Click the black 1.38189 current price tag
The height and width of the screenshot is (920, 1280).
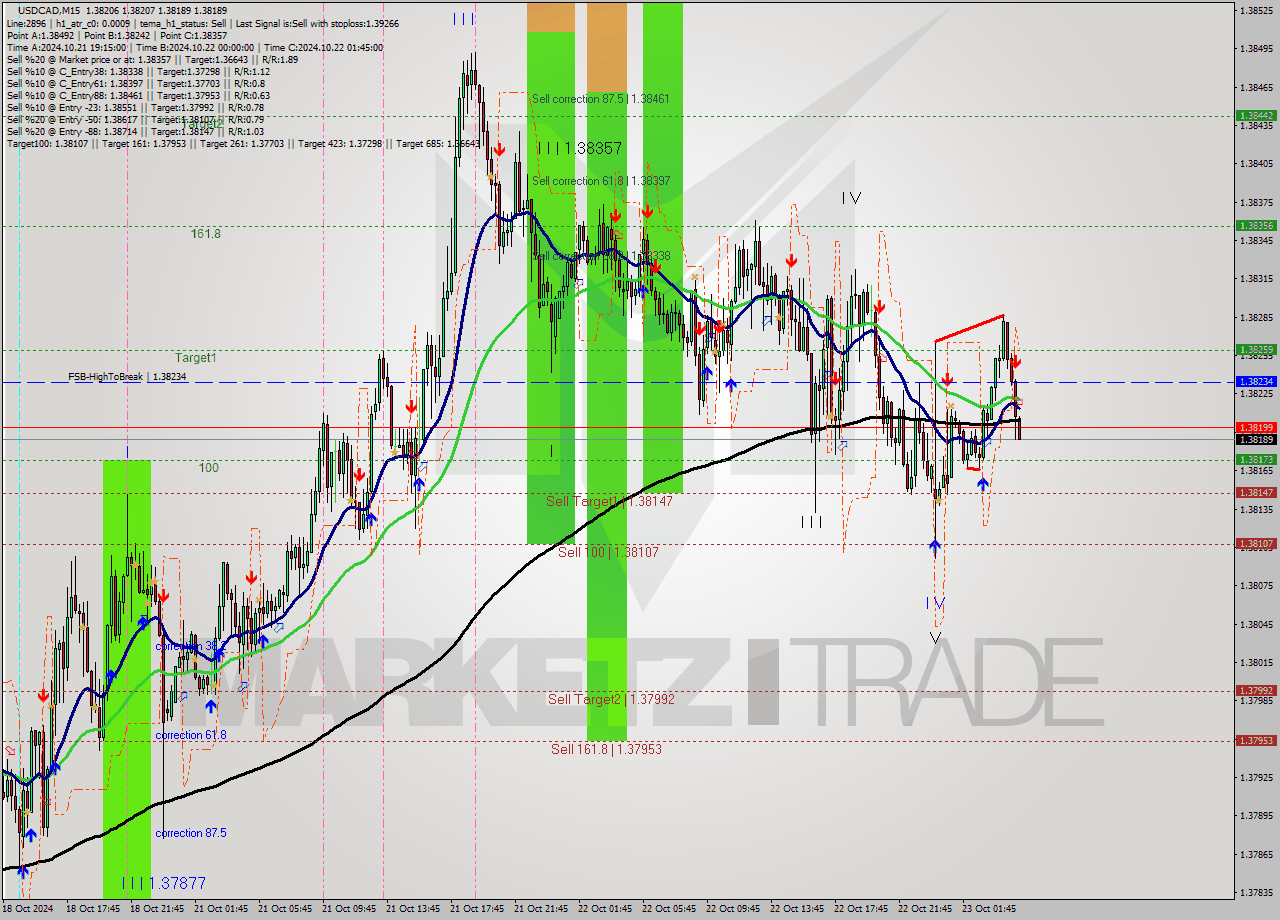(x=1256, y=439)
